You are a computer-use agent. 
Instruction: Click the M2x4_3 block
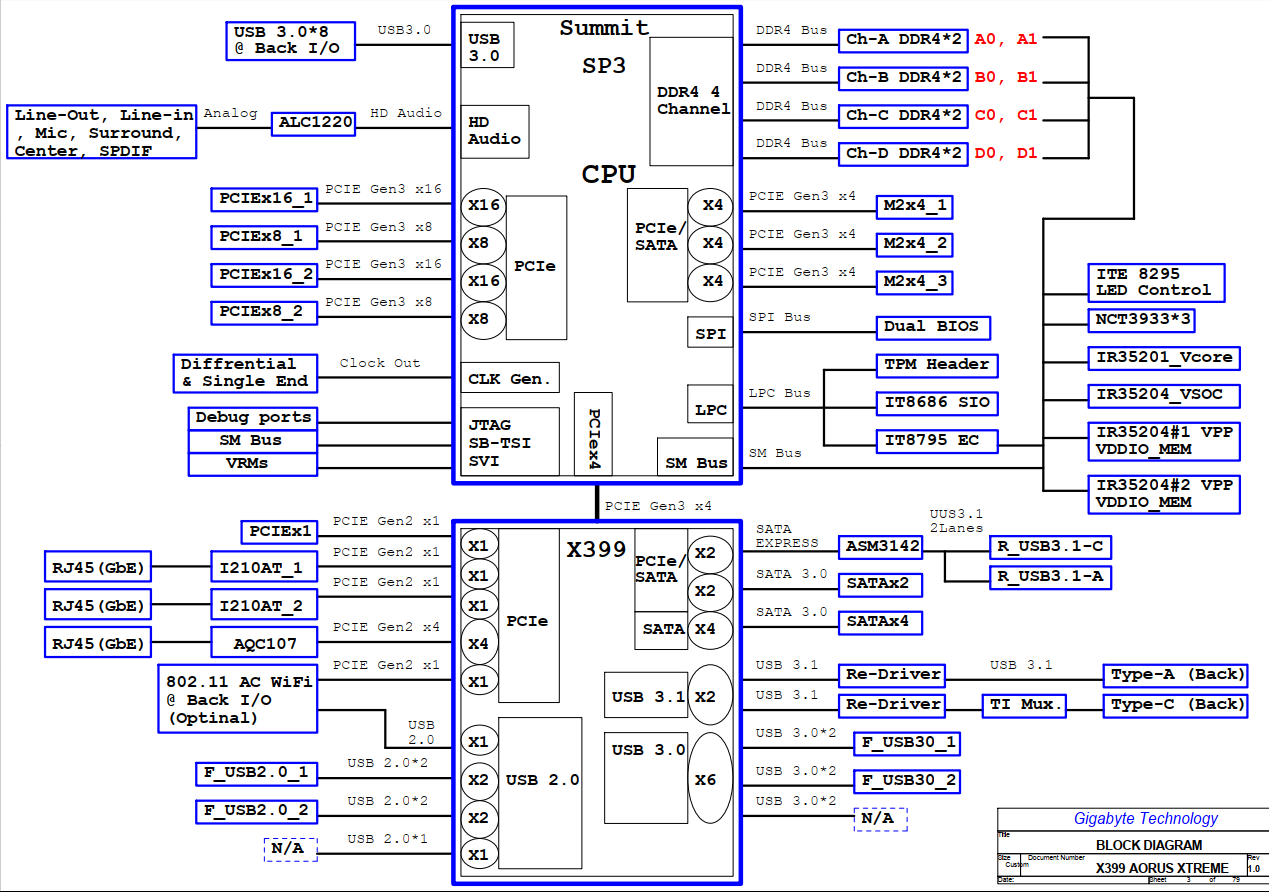(914, 282)
